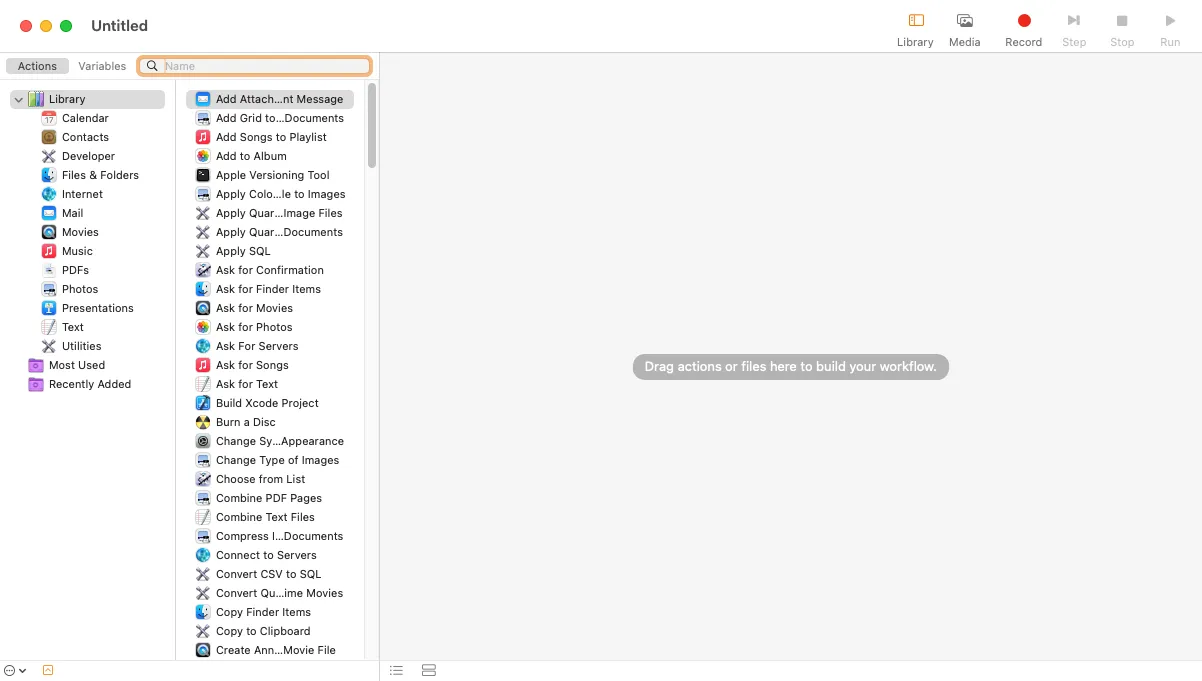Click the Step toolbar icon
The image size is (1202, 681).
pyautogui.click(x=1073, y=21)
